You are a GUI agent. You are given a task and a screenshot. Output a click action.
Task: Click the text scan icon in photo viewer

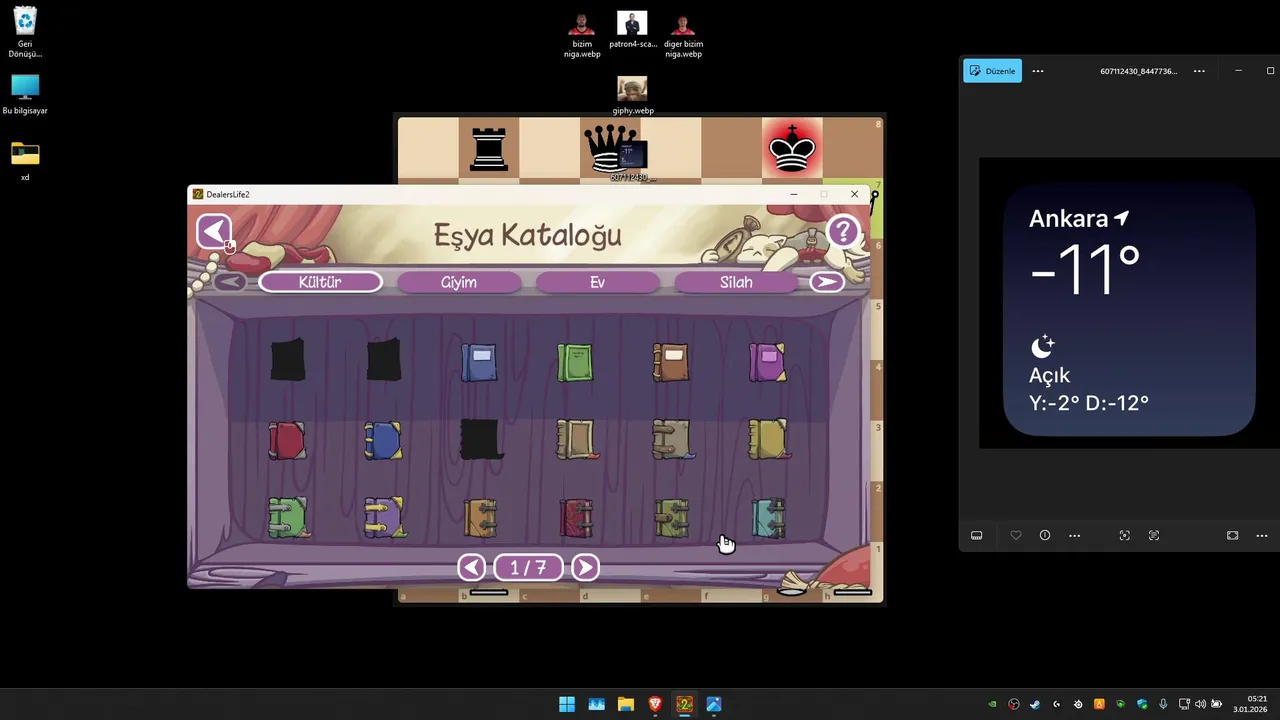pyautogui.click(x=1154, y=536)
